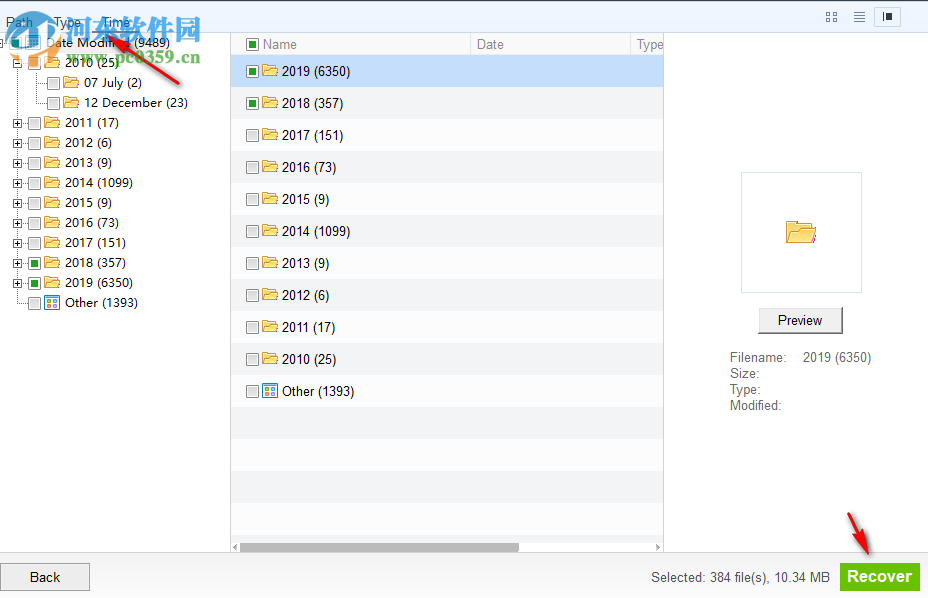Screen dimensions: 928x598
Task: Click the folder icon beside 2019 (6350)
Action: point(268,71)
